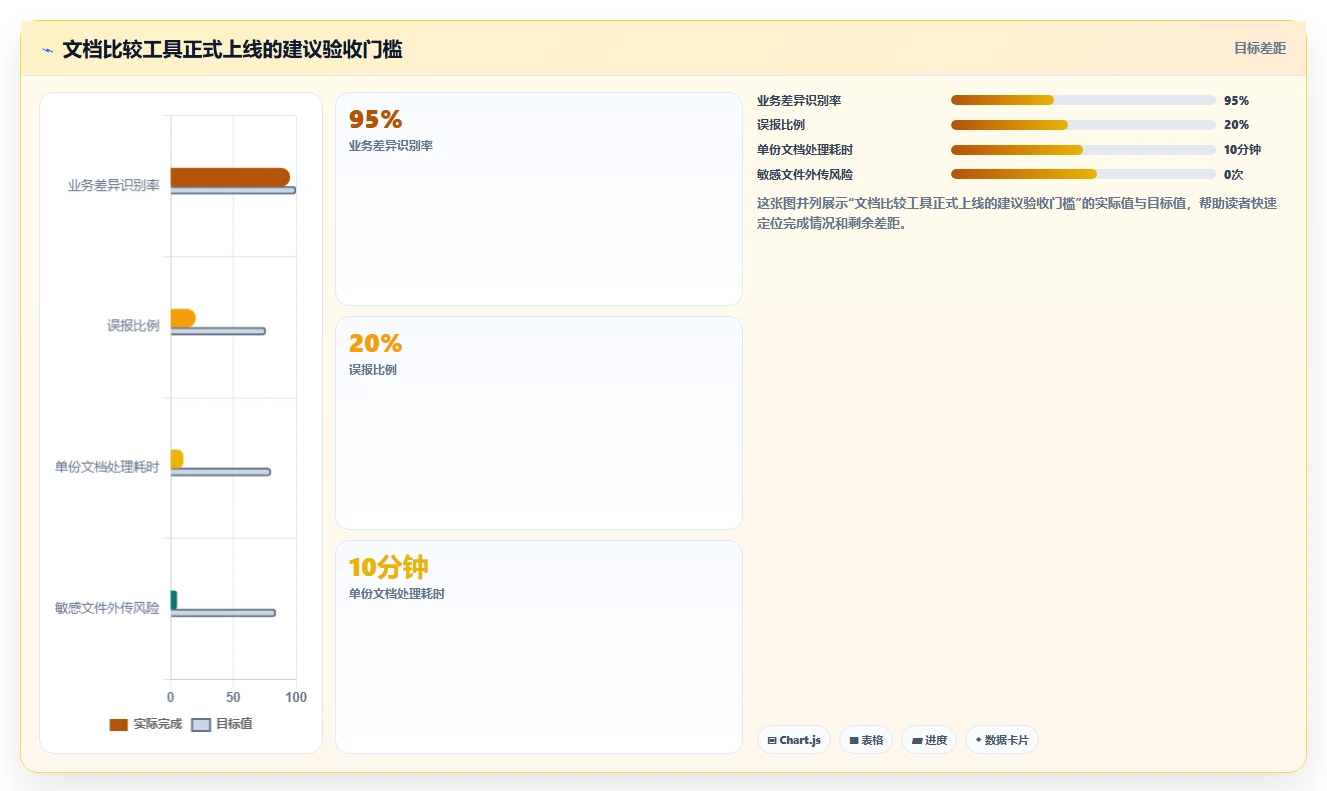
Task: Click the 单份文档处理耗时 target value bar
Action: pos(221,472)
